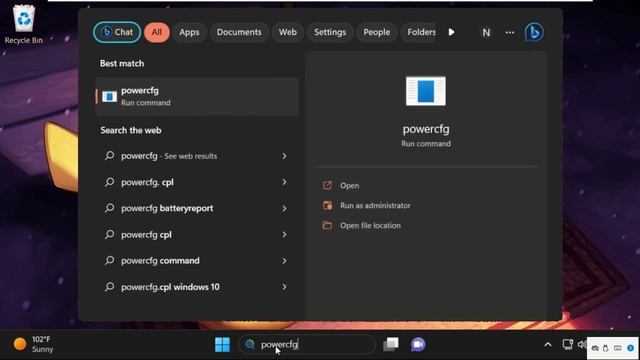Open the three-dot options menu
Screen dimensions: 640x360
tap(510, 33)
